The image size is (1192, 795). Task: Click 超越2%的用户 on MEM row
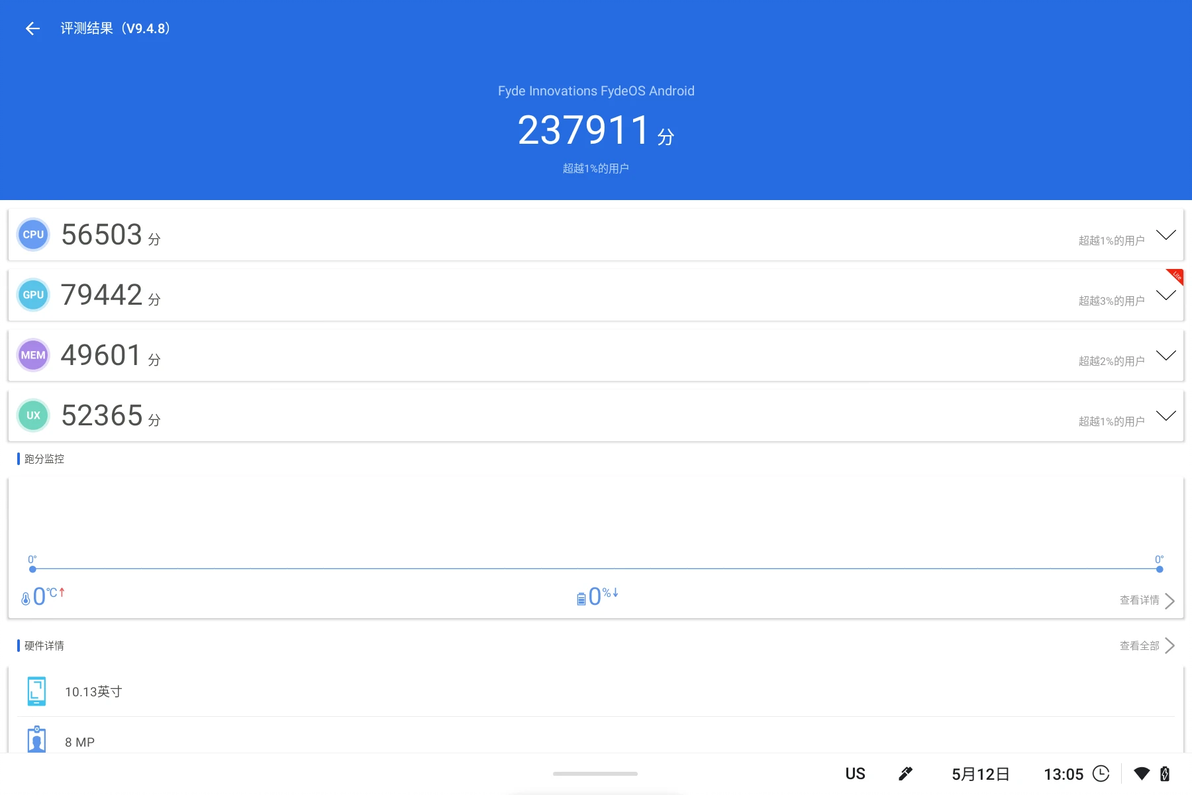point(1111,361)
